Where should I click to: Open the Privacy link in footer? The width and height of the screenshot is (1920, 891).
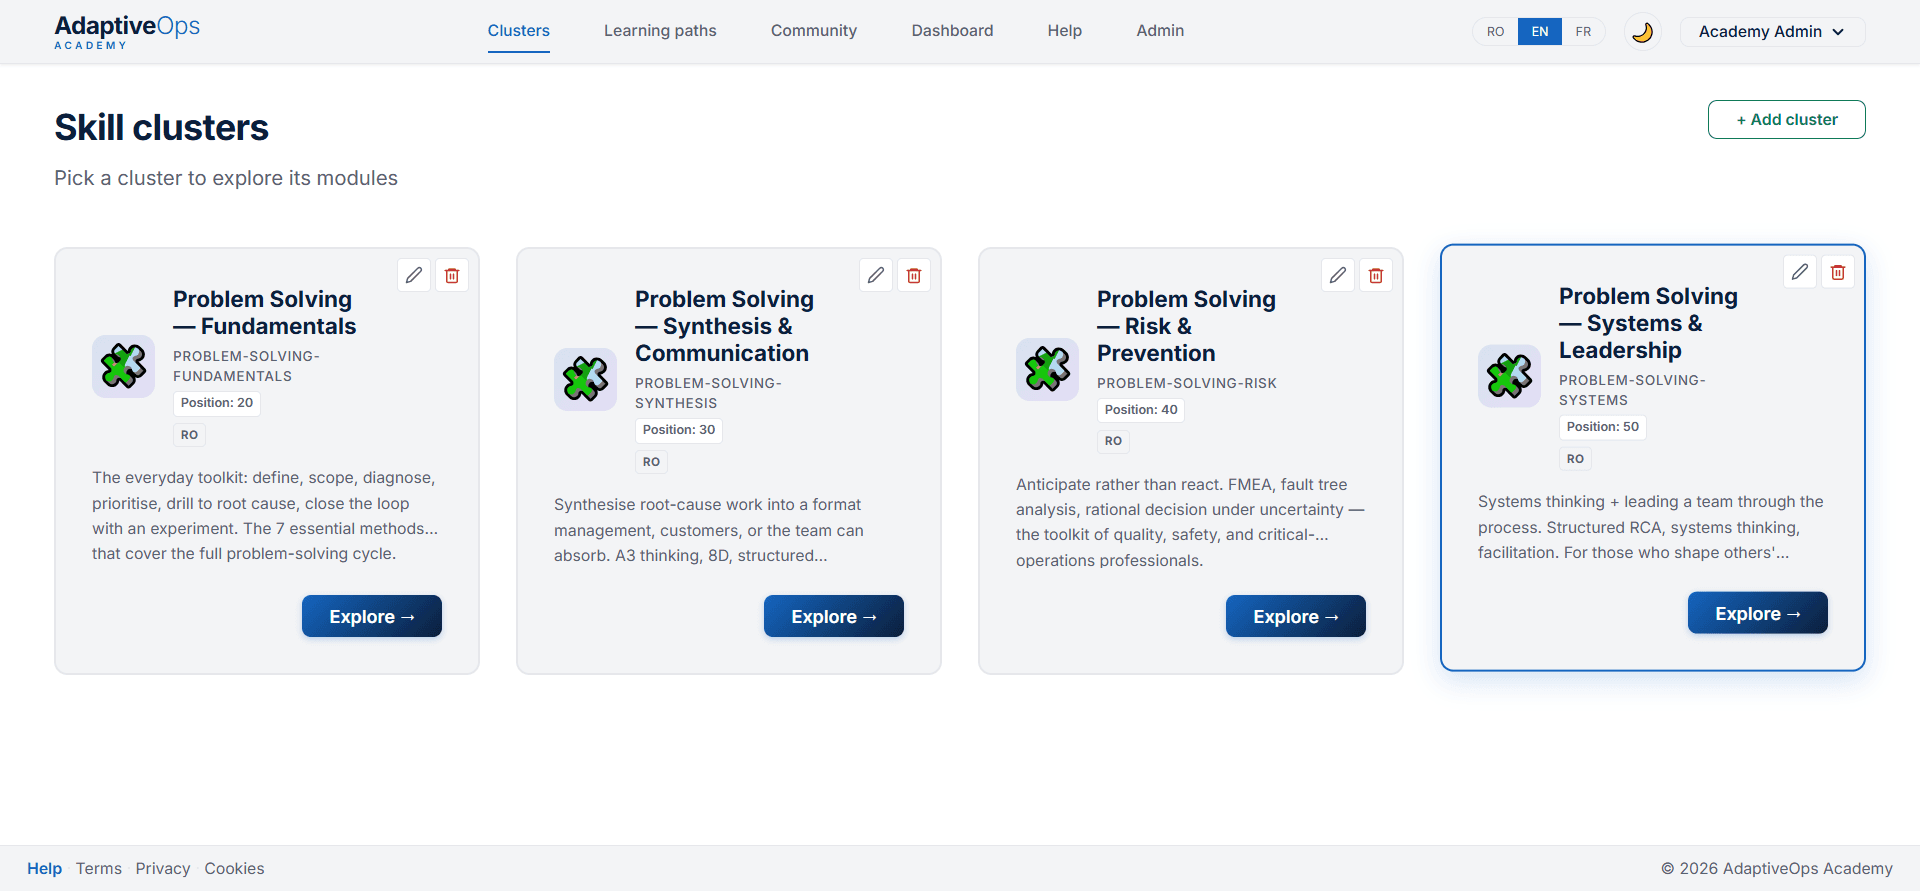163,869
